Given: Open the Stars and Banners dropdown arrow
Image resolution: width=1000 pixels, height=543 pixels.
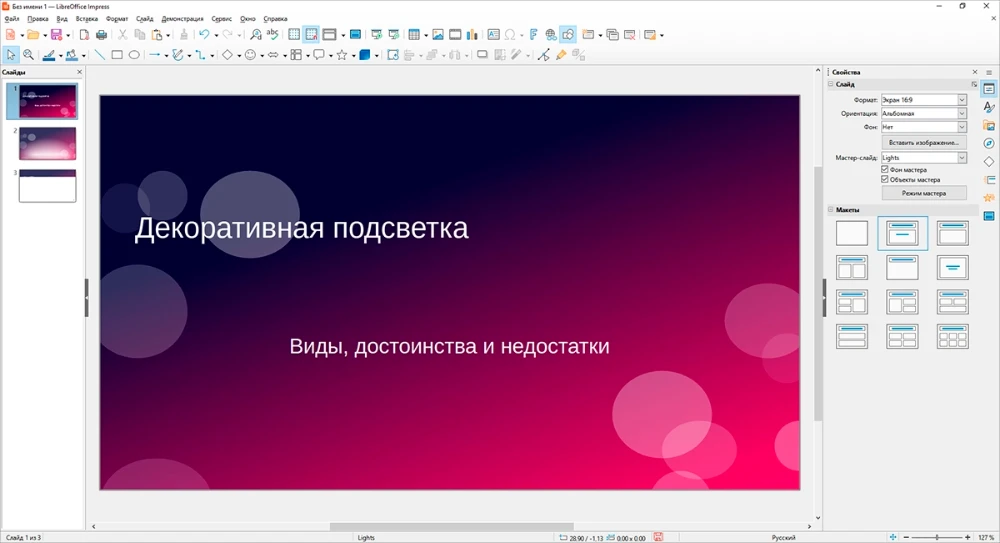Looking at the screenshot, I should (353, 56).
